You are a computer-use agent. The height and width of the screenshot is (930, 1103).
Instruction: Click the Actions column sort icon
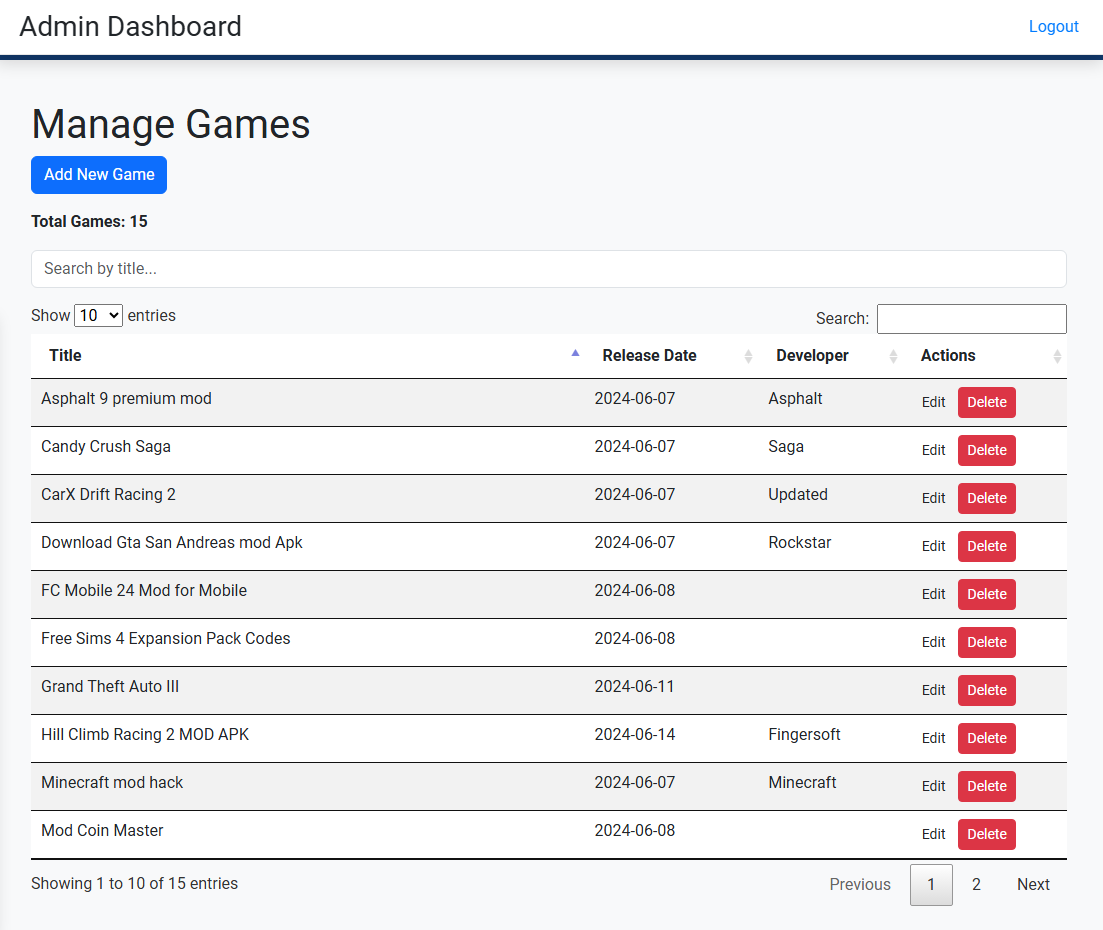coord(1057,356)
